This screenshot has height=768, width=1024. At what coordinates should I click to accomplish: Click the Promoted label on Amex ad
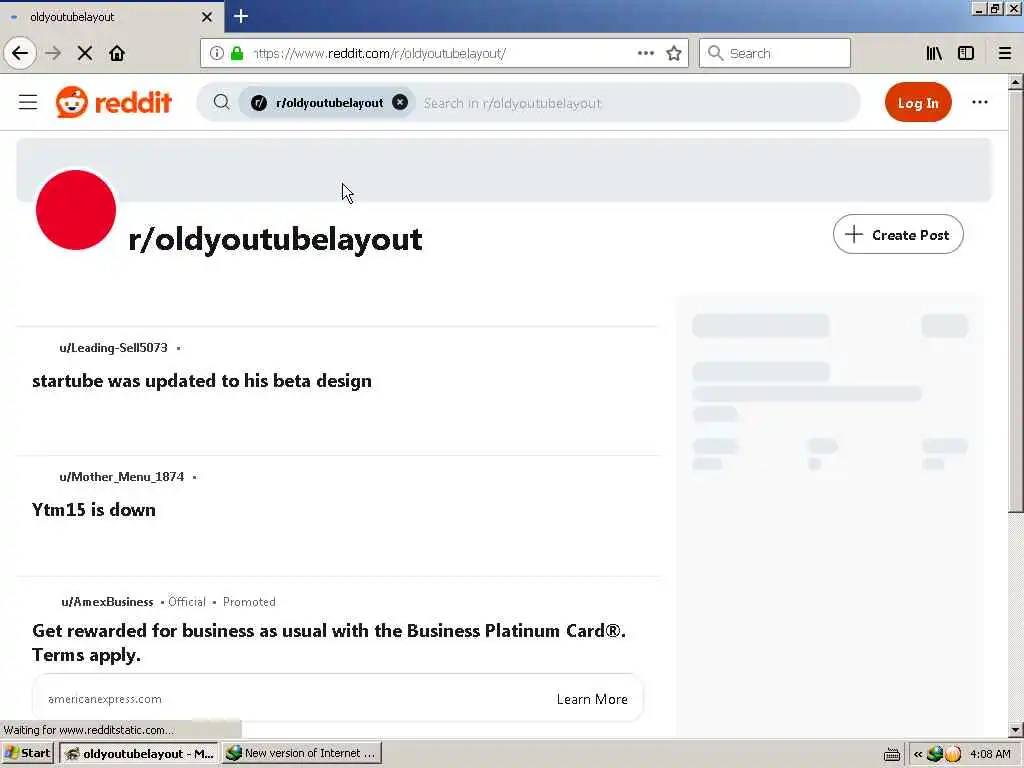click(249, 601)
